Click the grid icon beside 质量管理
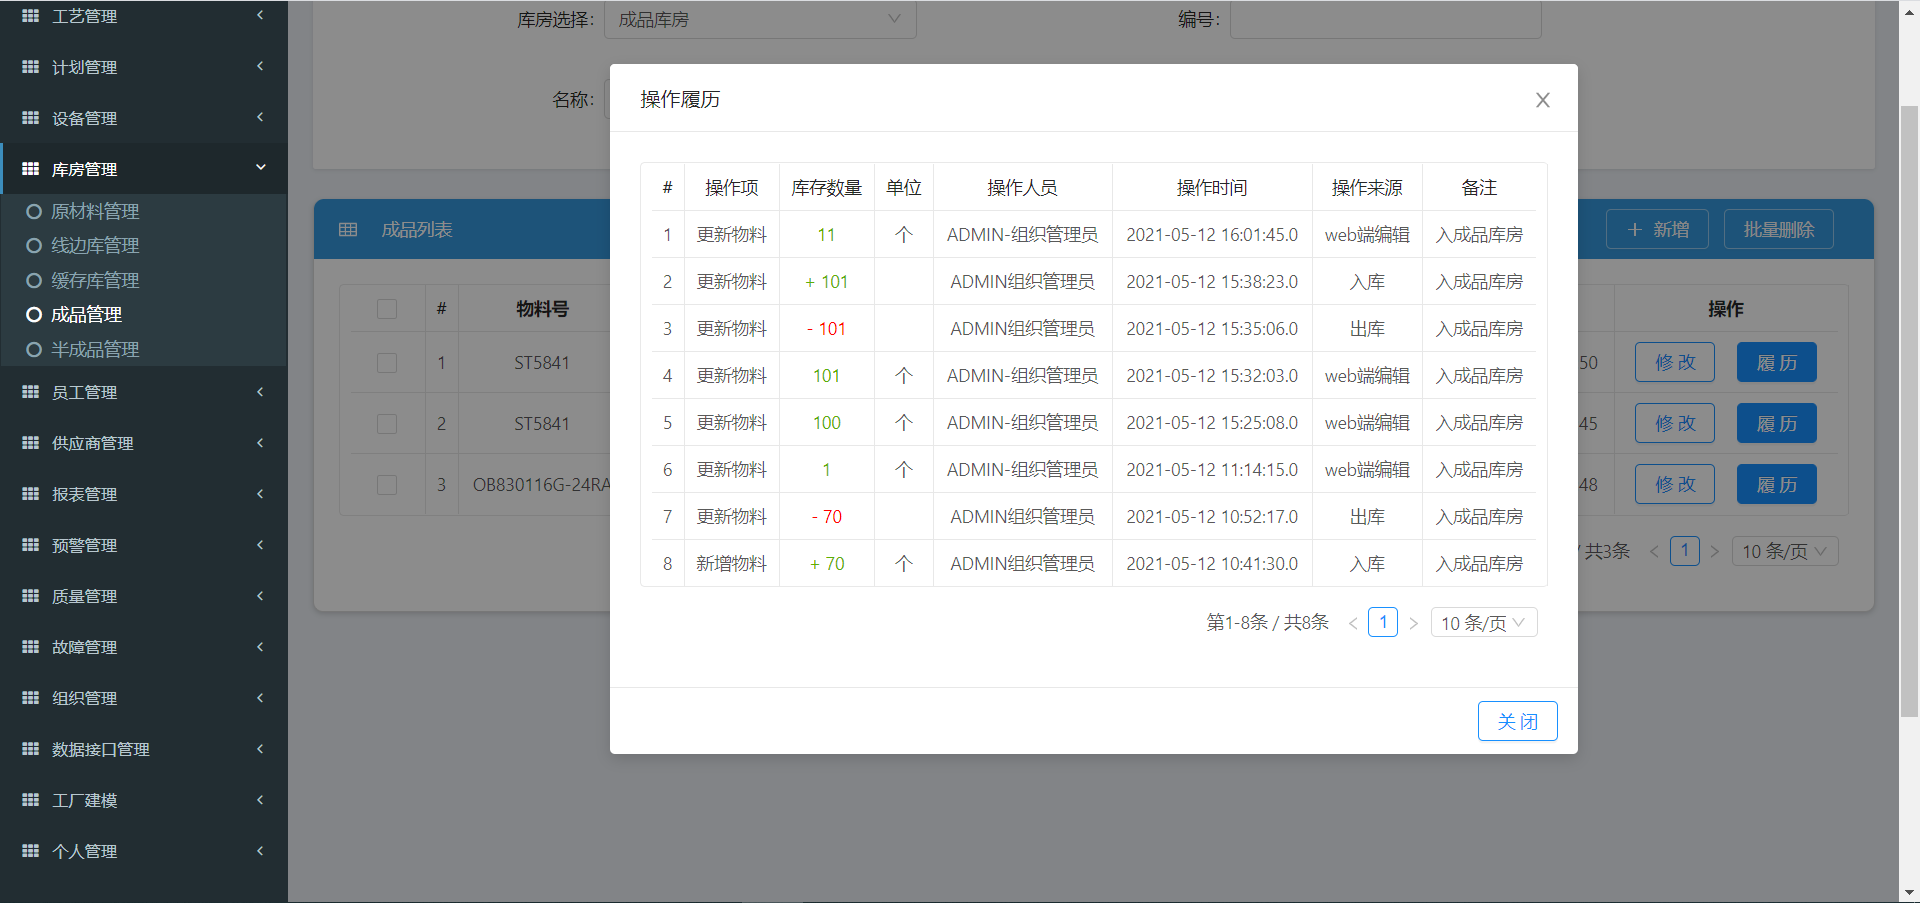 pos(30,596)
